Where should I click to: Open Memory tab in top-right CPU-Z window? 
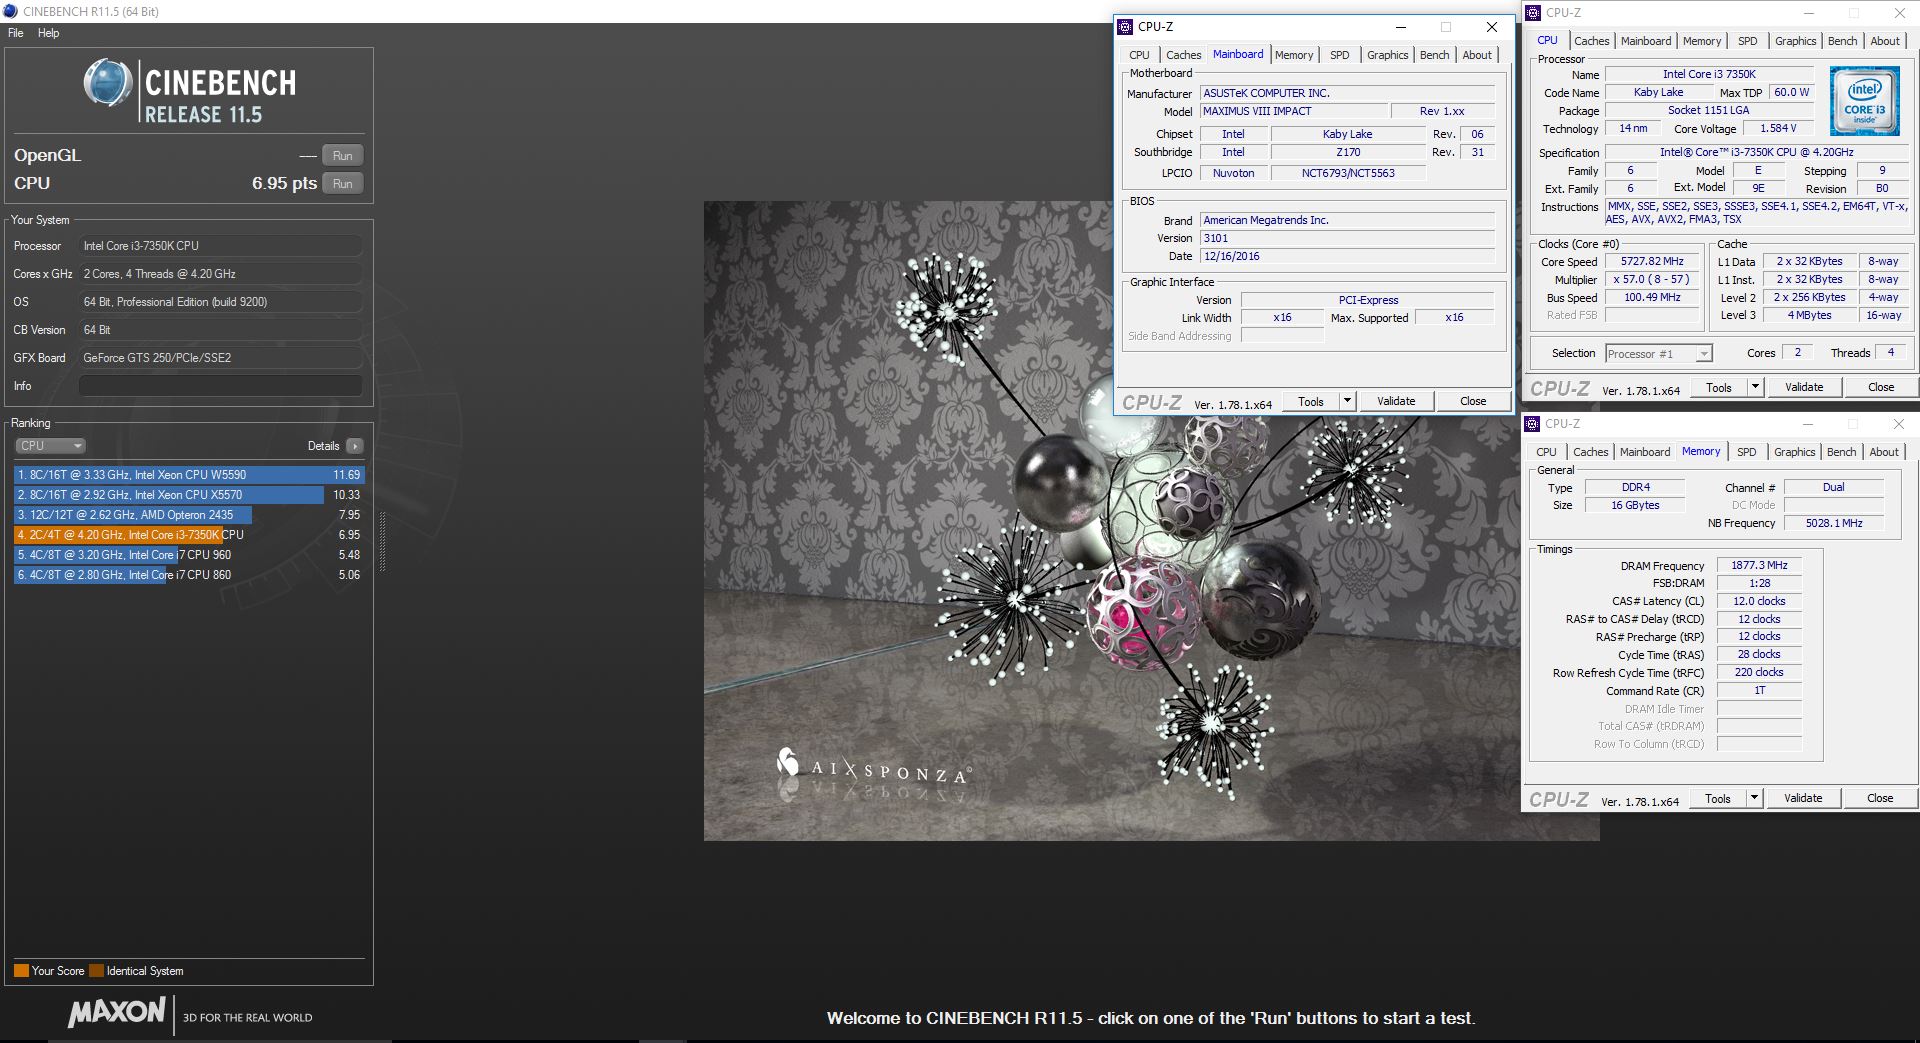pyautogui.click(x=1702, y=41)
